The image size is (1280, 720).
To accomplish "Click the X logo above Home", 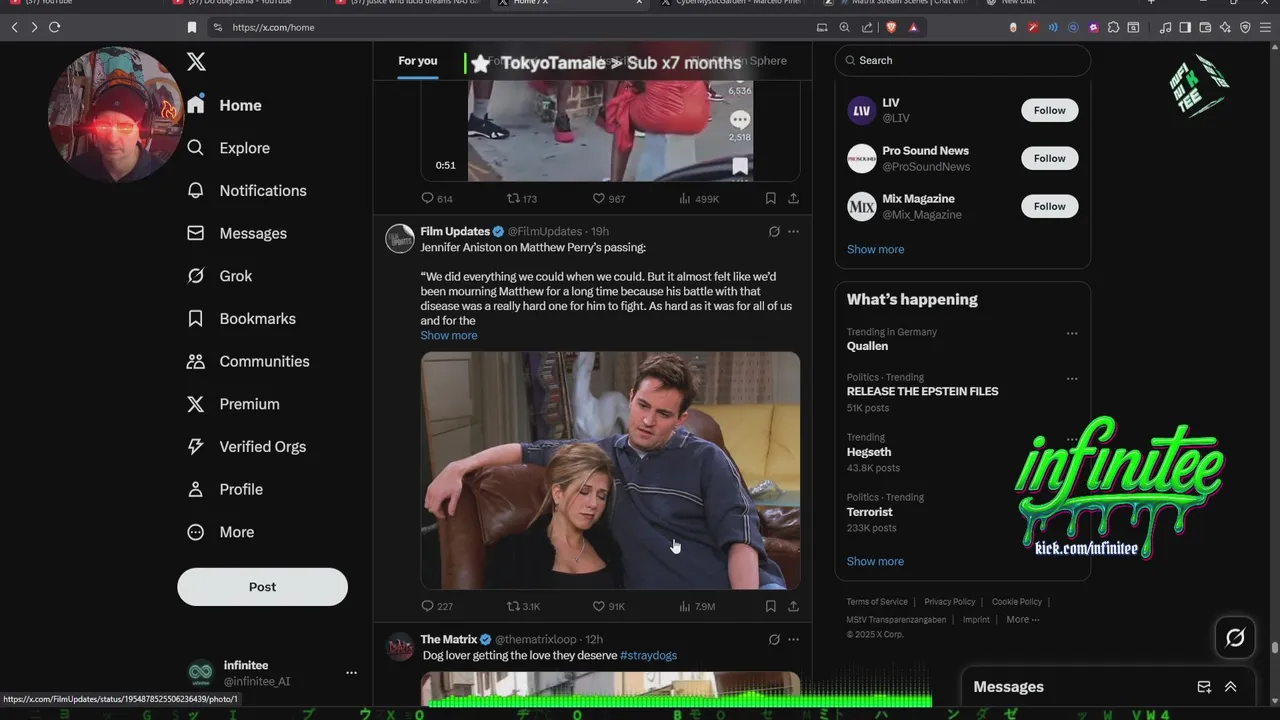I will pyautogui.click(x=196, y=61).
